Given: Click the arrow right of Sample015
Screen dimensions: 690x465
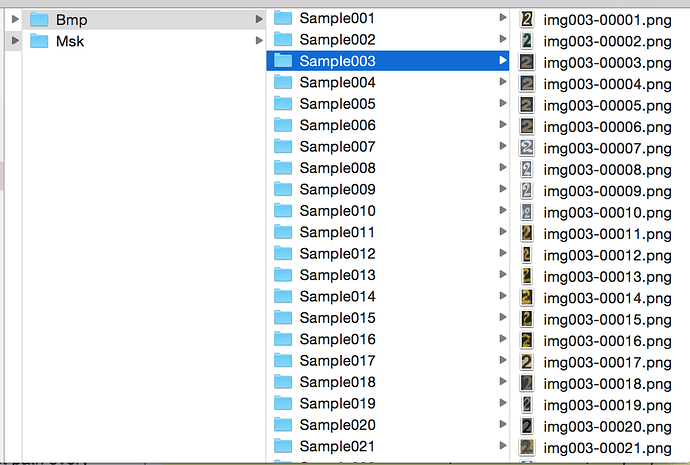Looking at the screenshot, I should coord(503,318).
